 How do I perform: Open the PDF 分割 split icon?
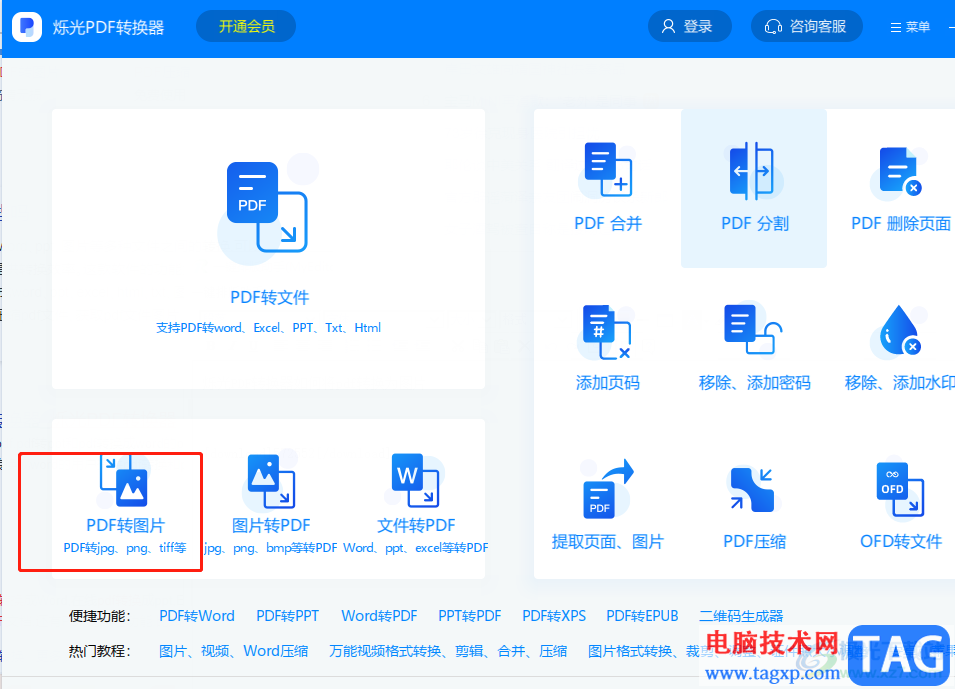(754, 171)
